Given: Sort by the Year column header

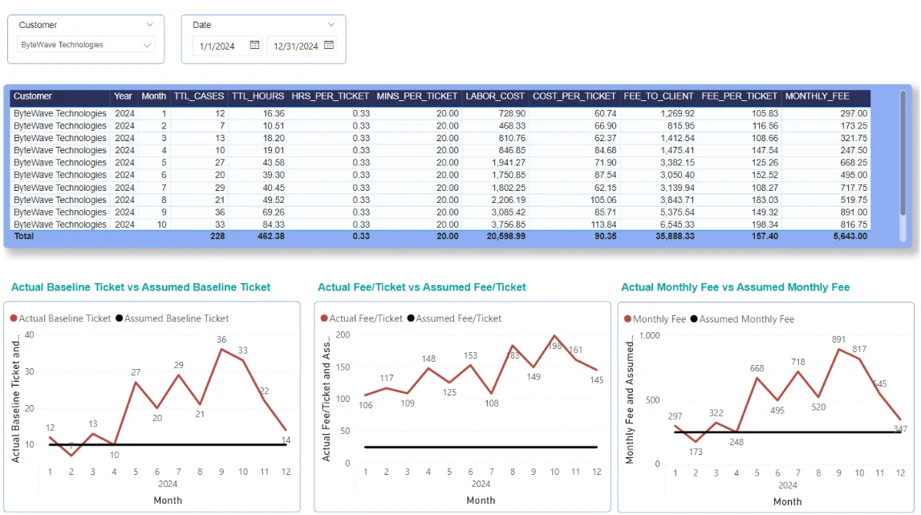Looking at the screenshot, I should pos(123,96).
